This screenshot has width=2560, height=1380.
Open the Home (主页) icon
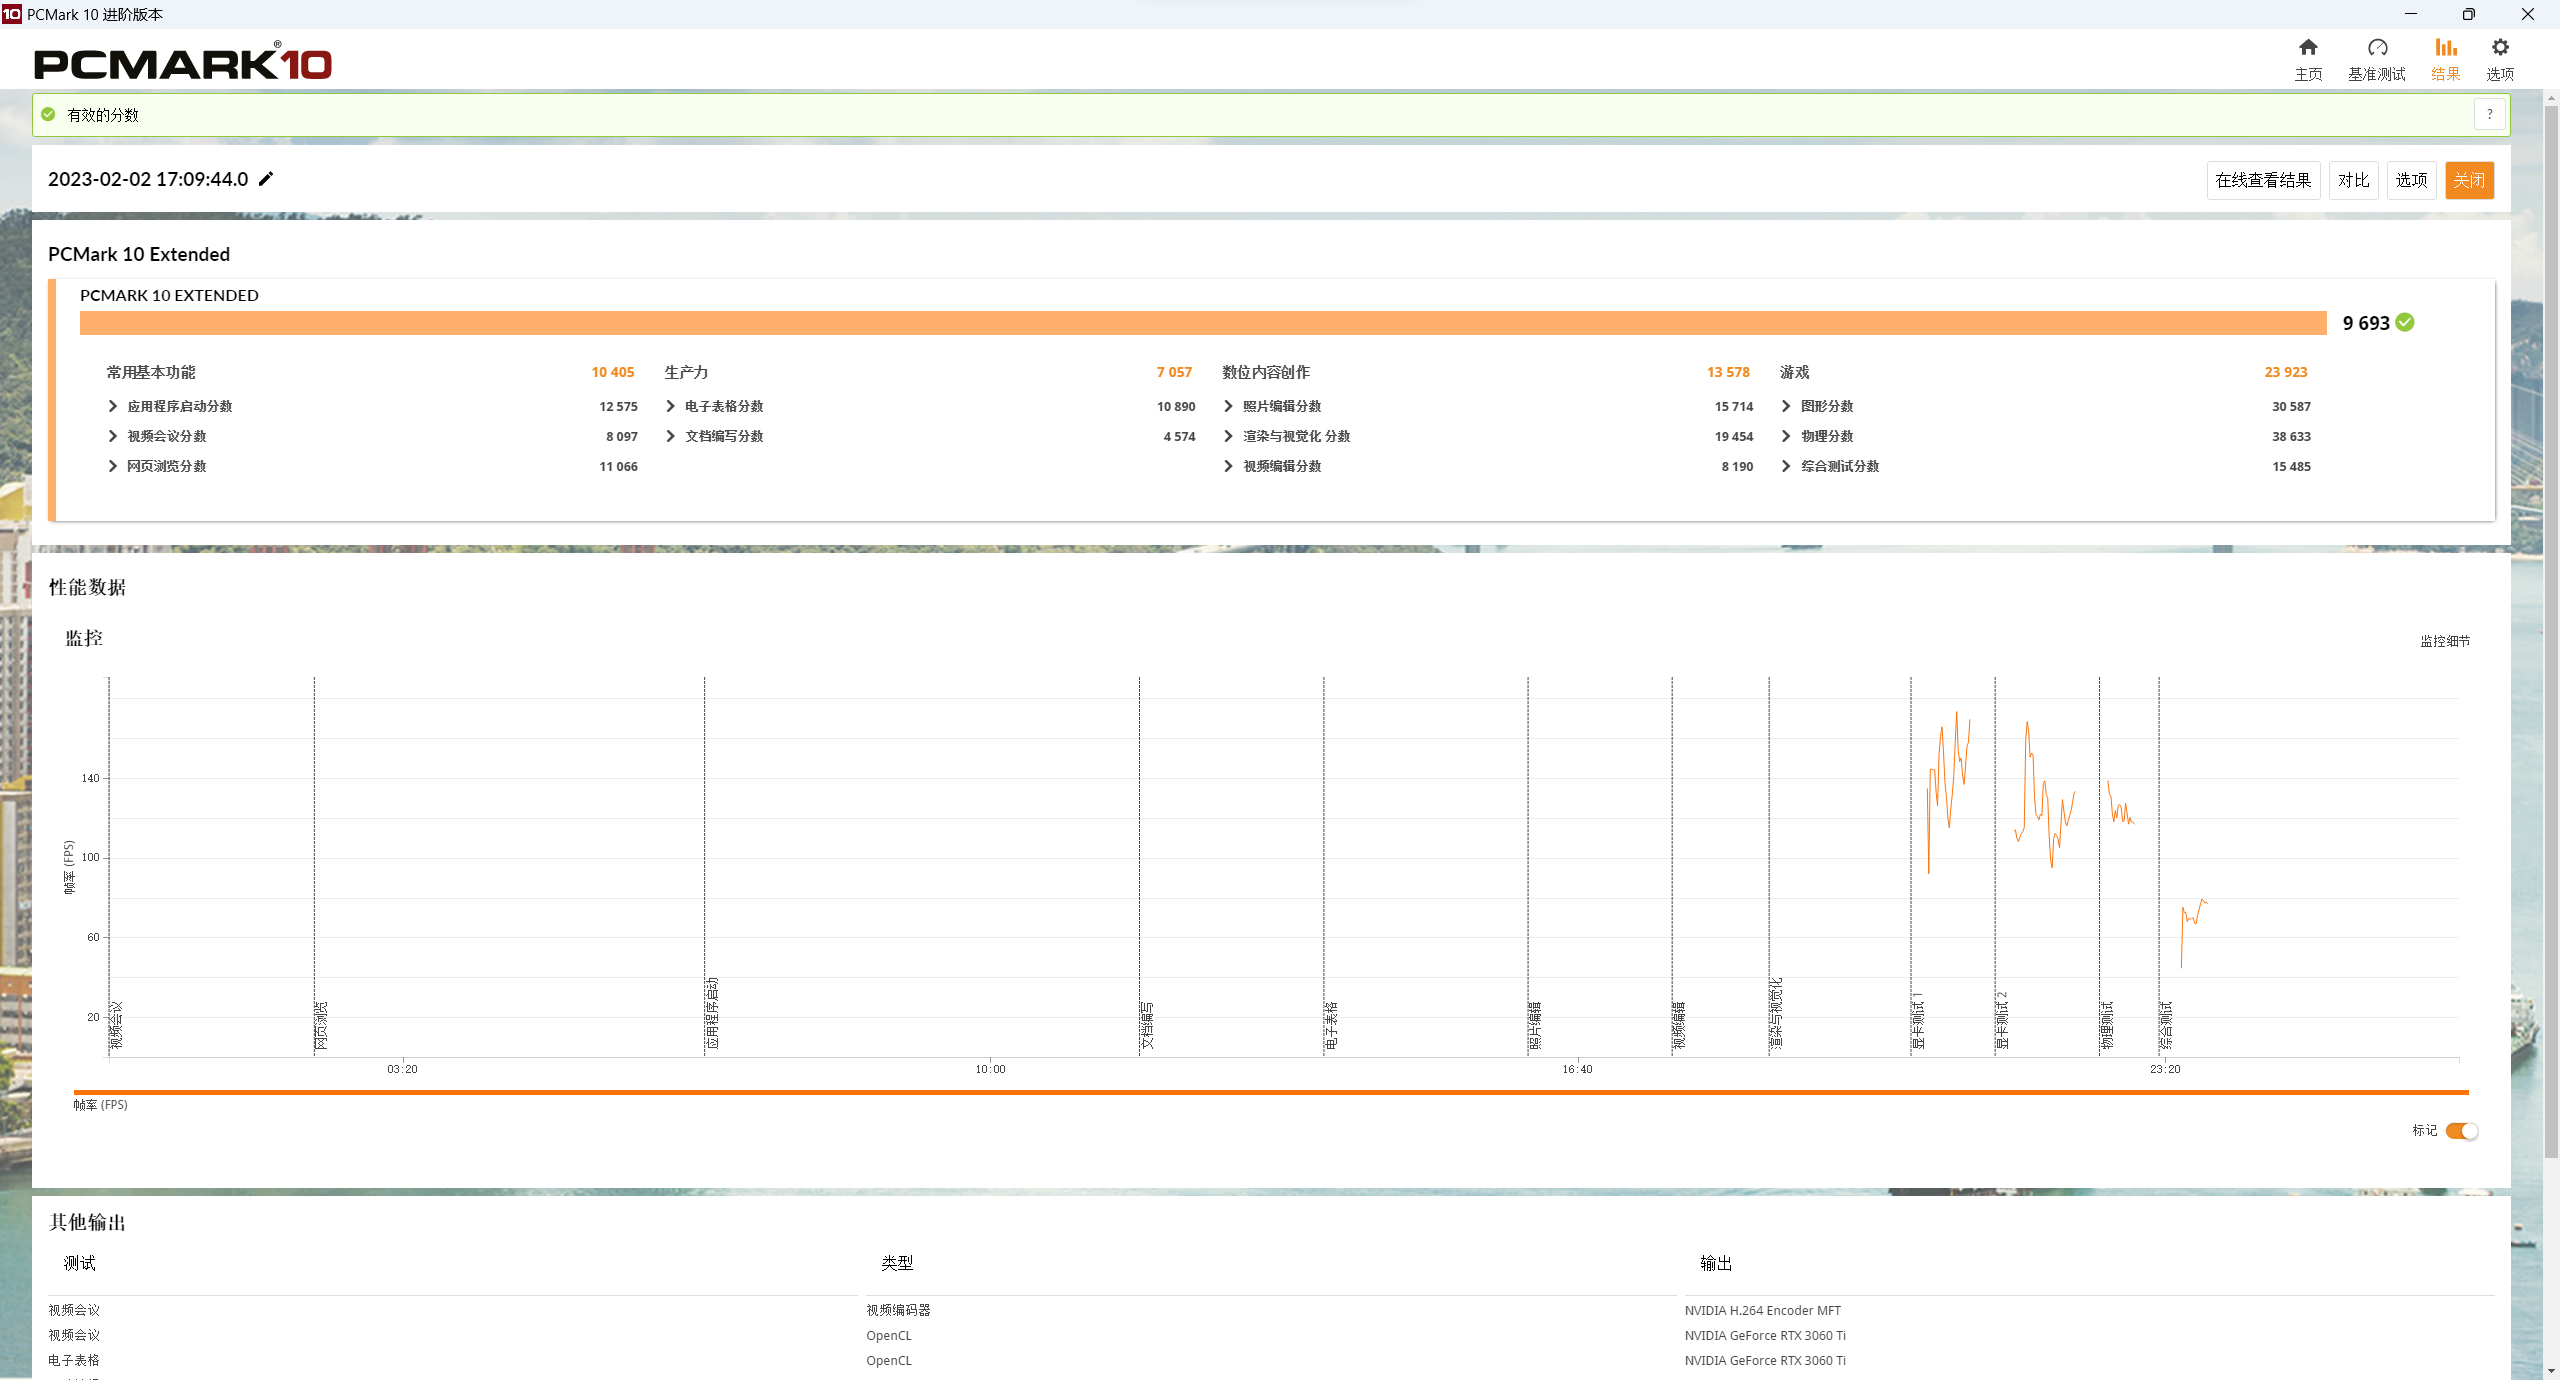click(2308, 48)
